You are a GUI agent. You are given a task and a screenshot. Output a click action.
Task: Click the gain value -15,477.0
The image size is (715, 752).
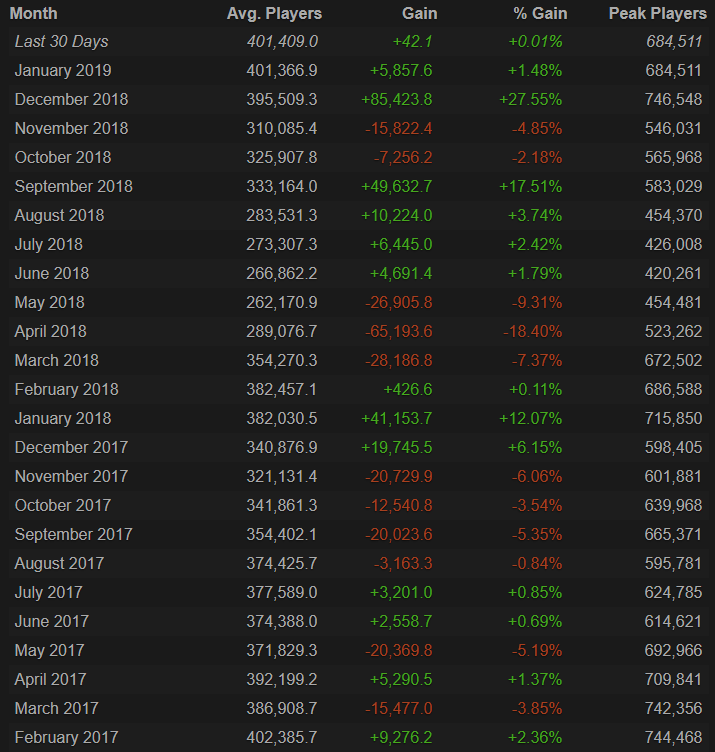tap(399, 708)
